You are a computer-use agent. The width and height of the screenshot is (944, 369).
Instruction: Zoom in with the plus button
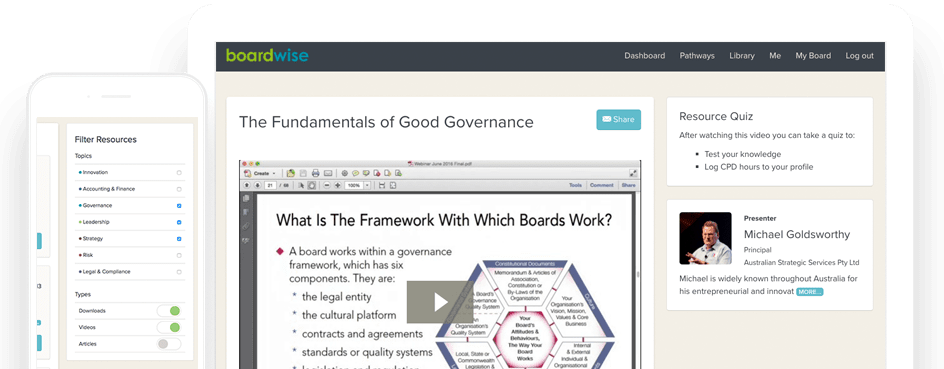coord(337,185)
